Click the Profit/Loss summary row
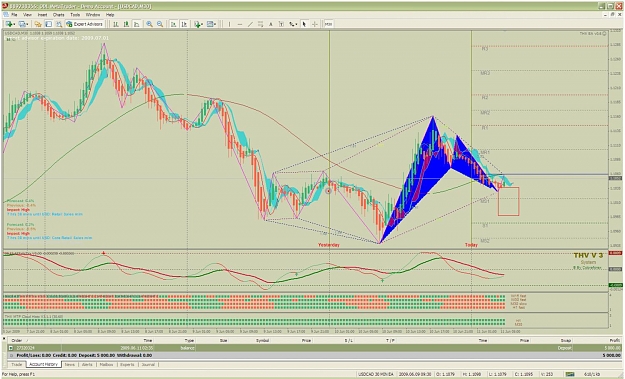This screenshot has height=379, width=625. 315,355
